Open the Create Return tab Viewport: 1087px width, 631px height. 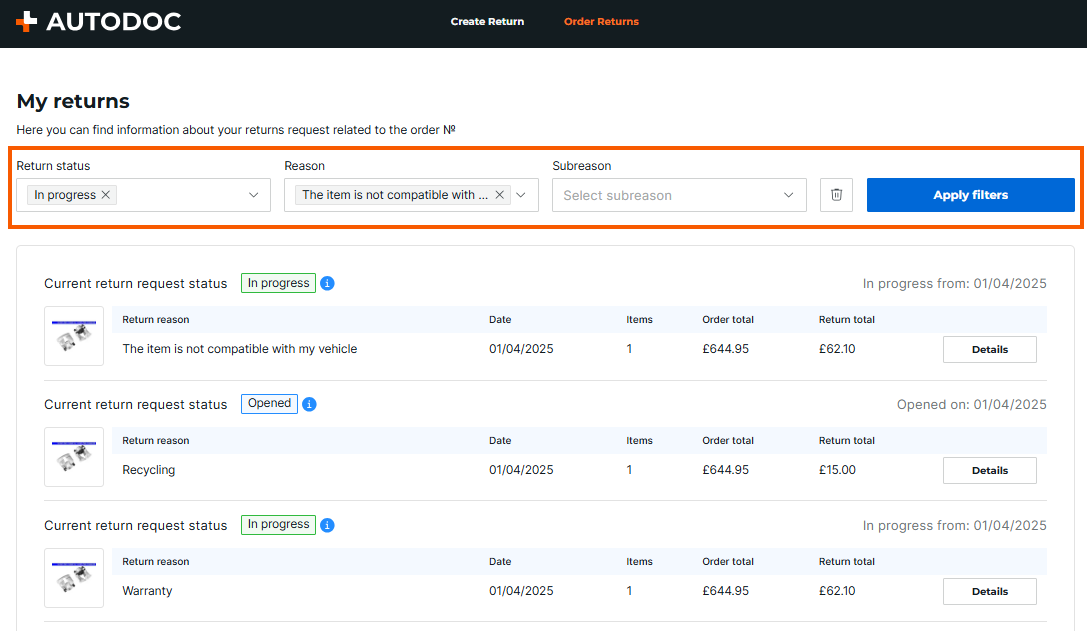pos(487,21)
